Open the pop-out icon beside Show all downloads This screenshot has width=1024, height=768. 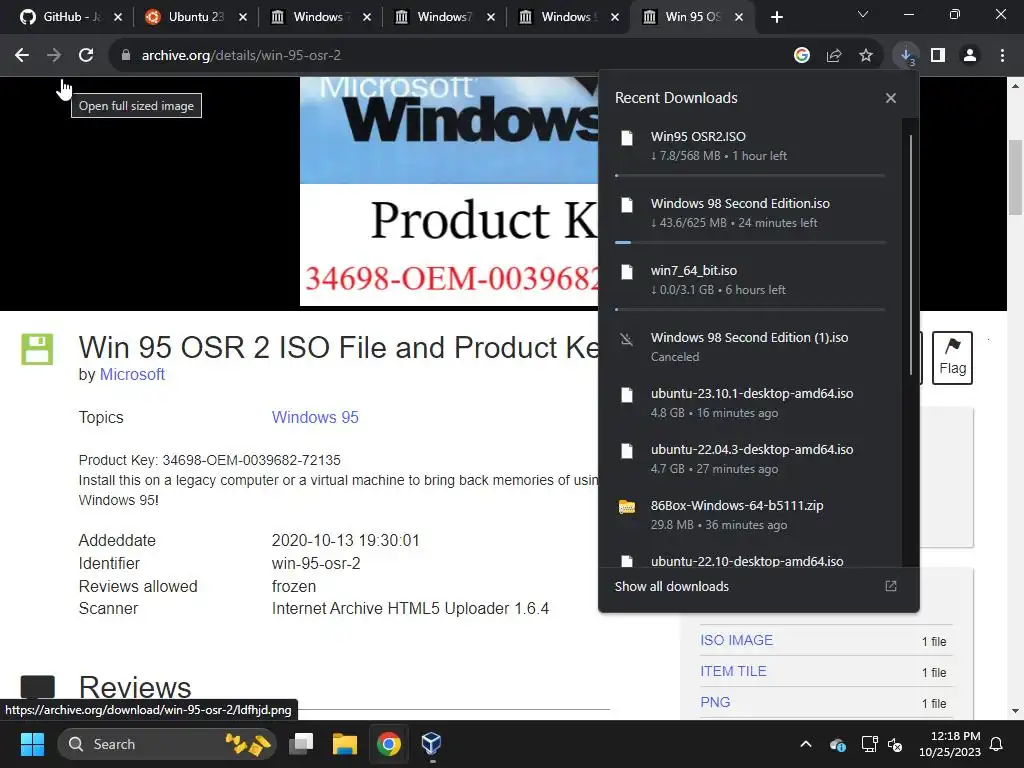pyautogui.click(x=891, y=586)
